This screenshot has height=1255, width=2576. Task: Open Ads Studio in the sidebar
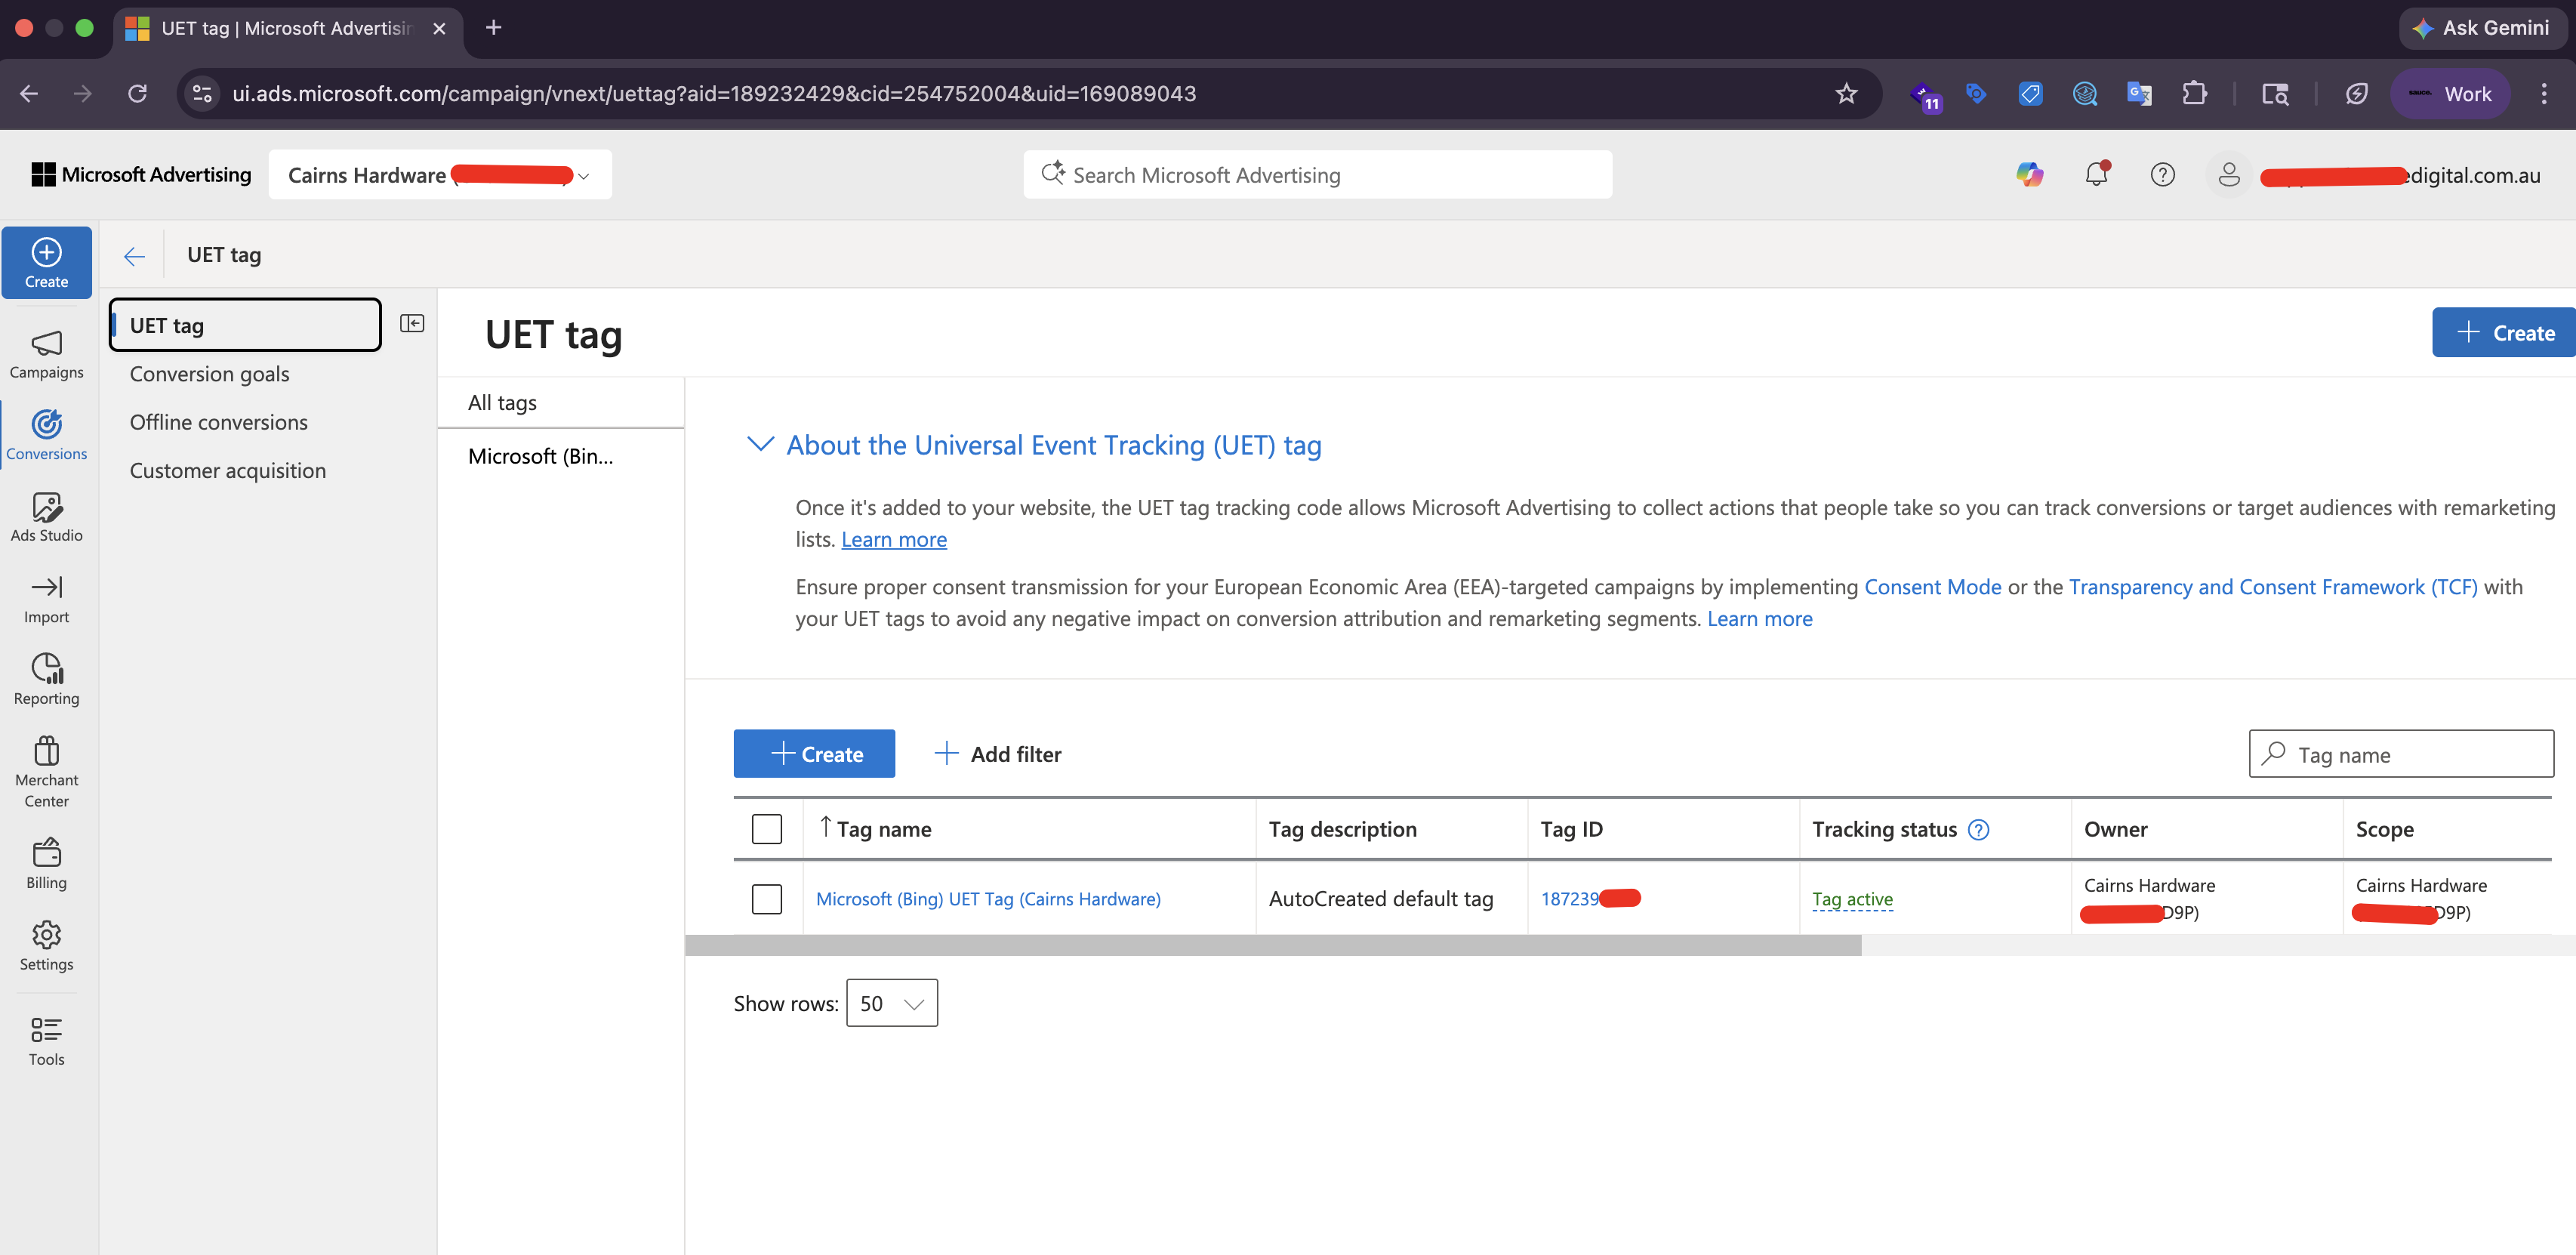click(x=46, y=517)
